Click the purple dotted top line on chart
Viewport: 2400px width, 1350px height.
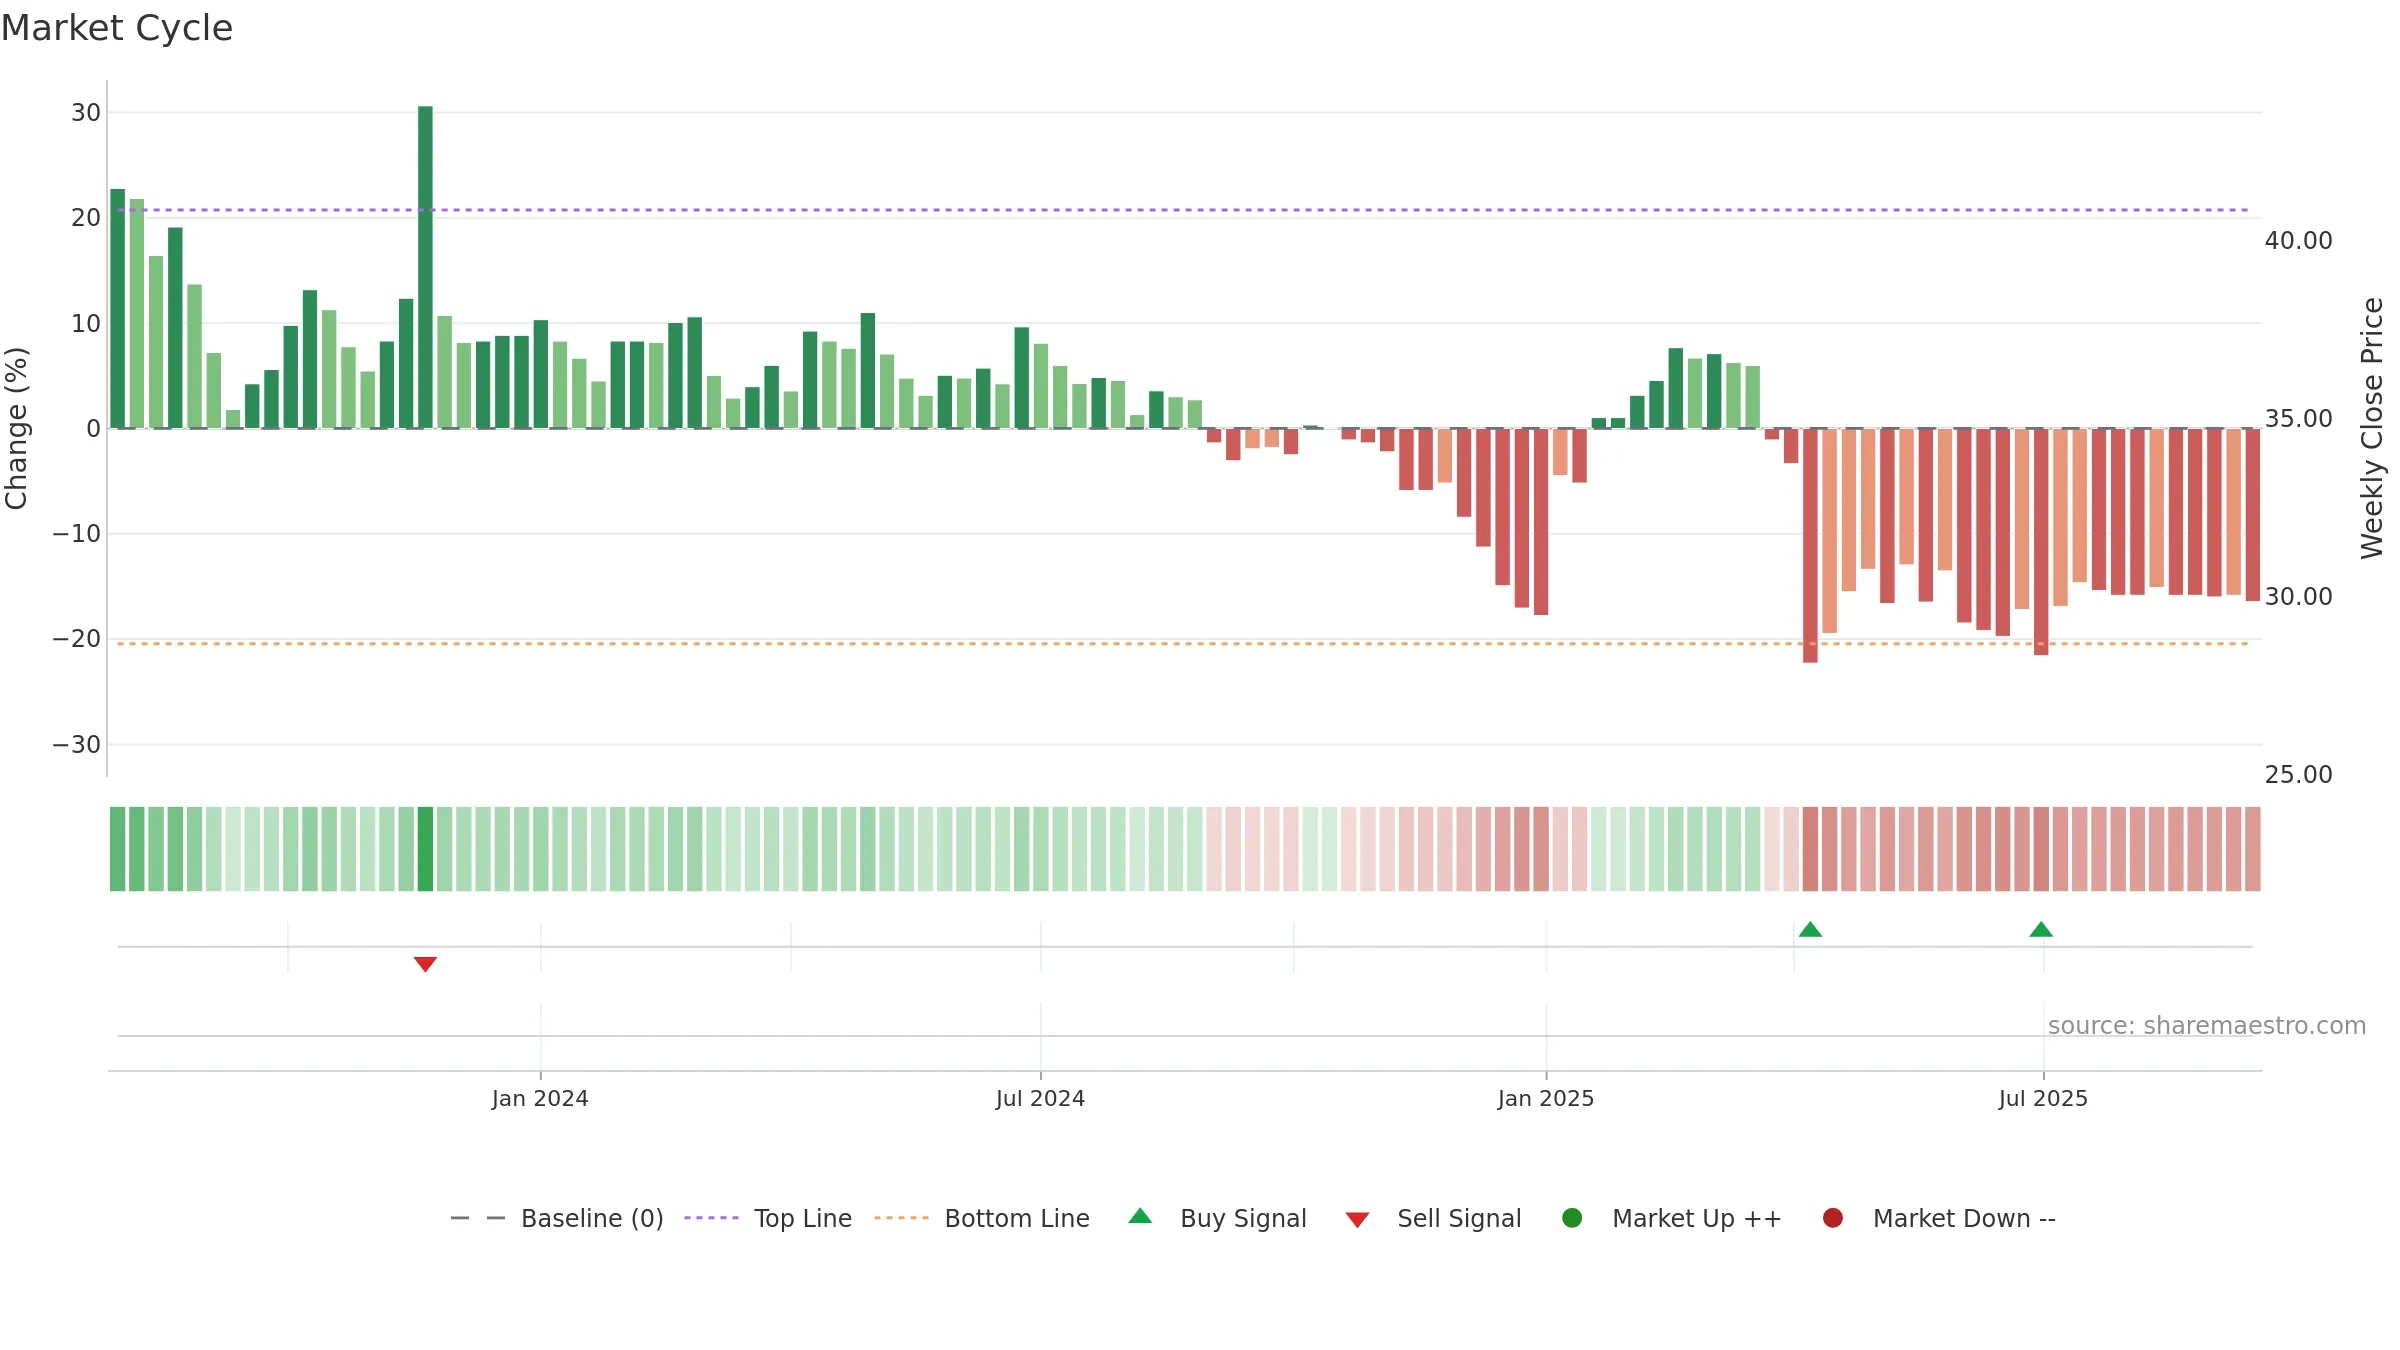(x=1183, y=210)
